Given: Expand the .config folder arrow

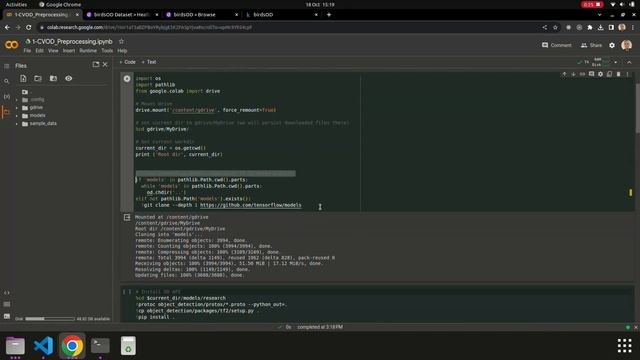Looking at the screenshot, I should click(x=17, y=100).
